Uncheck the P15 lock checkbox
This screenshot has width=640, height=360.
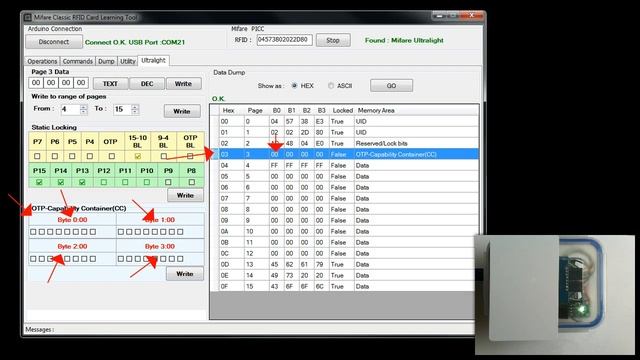[39, 182]
